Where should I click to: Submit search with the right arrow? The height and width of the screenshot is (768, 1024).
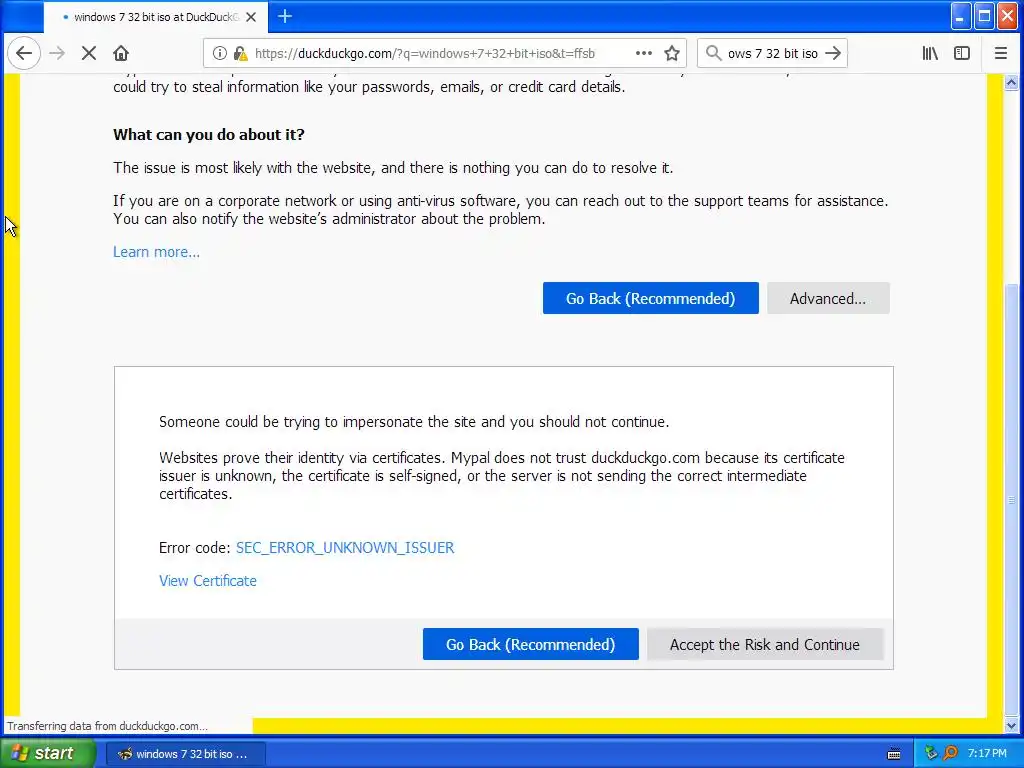[833, 54]
